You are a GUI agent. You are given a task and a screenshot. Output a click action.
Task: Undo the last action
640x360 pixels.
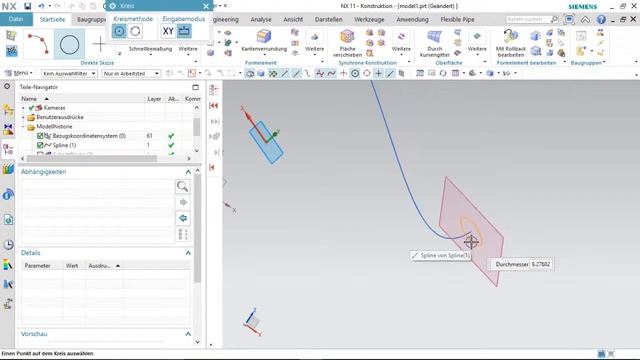[41, 6]
